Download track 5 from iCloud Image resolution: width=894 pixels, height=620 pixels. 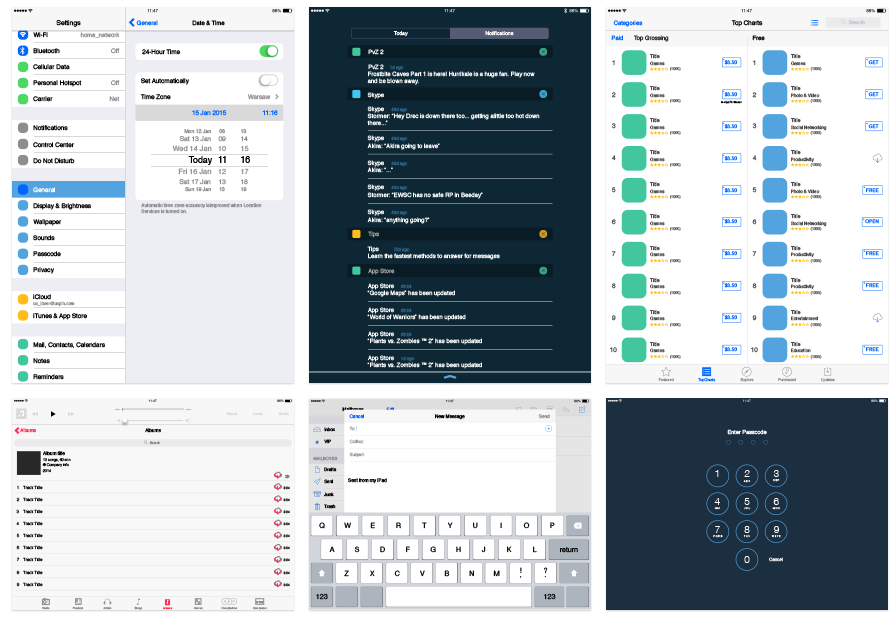pyautogui.click(x=278, y=535)
